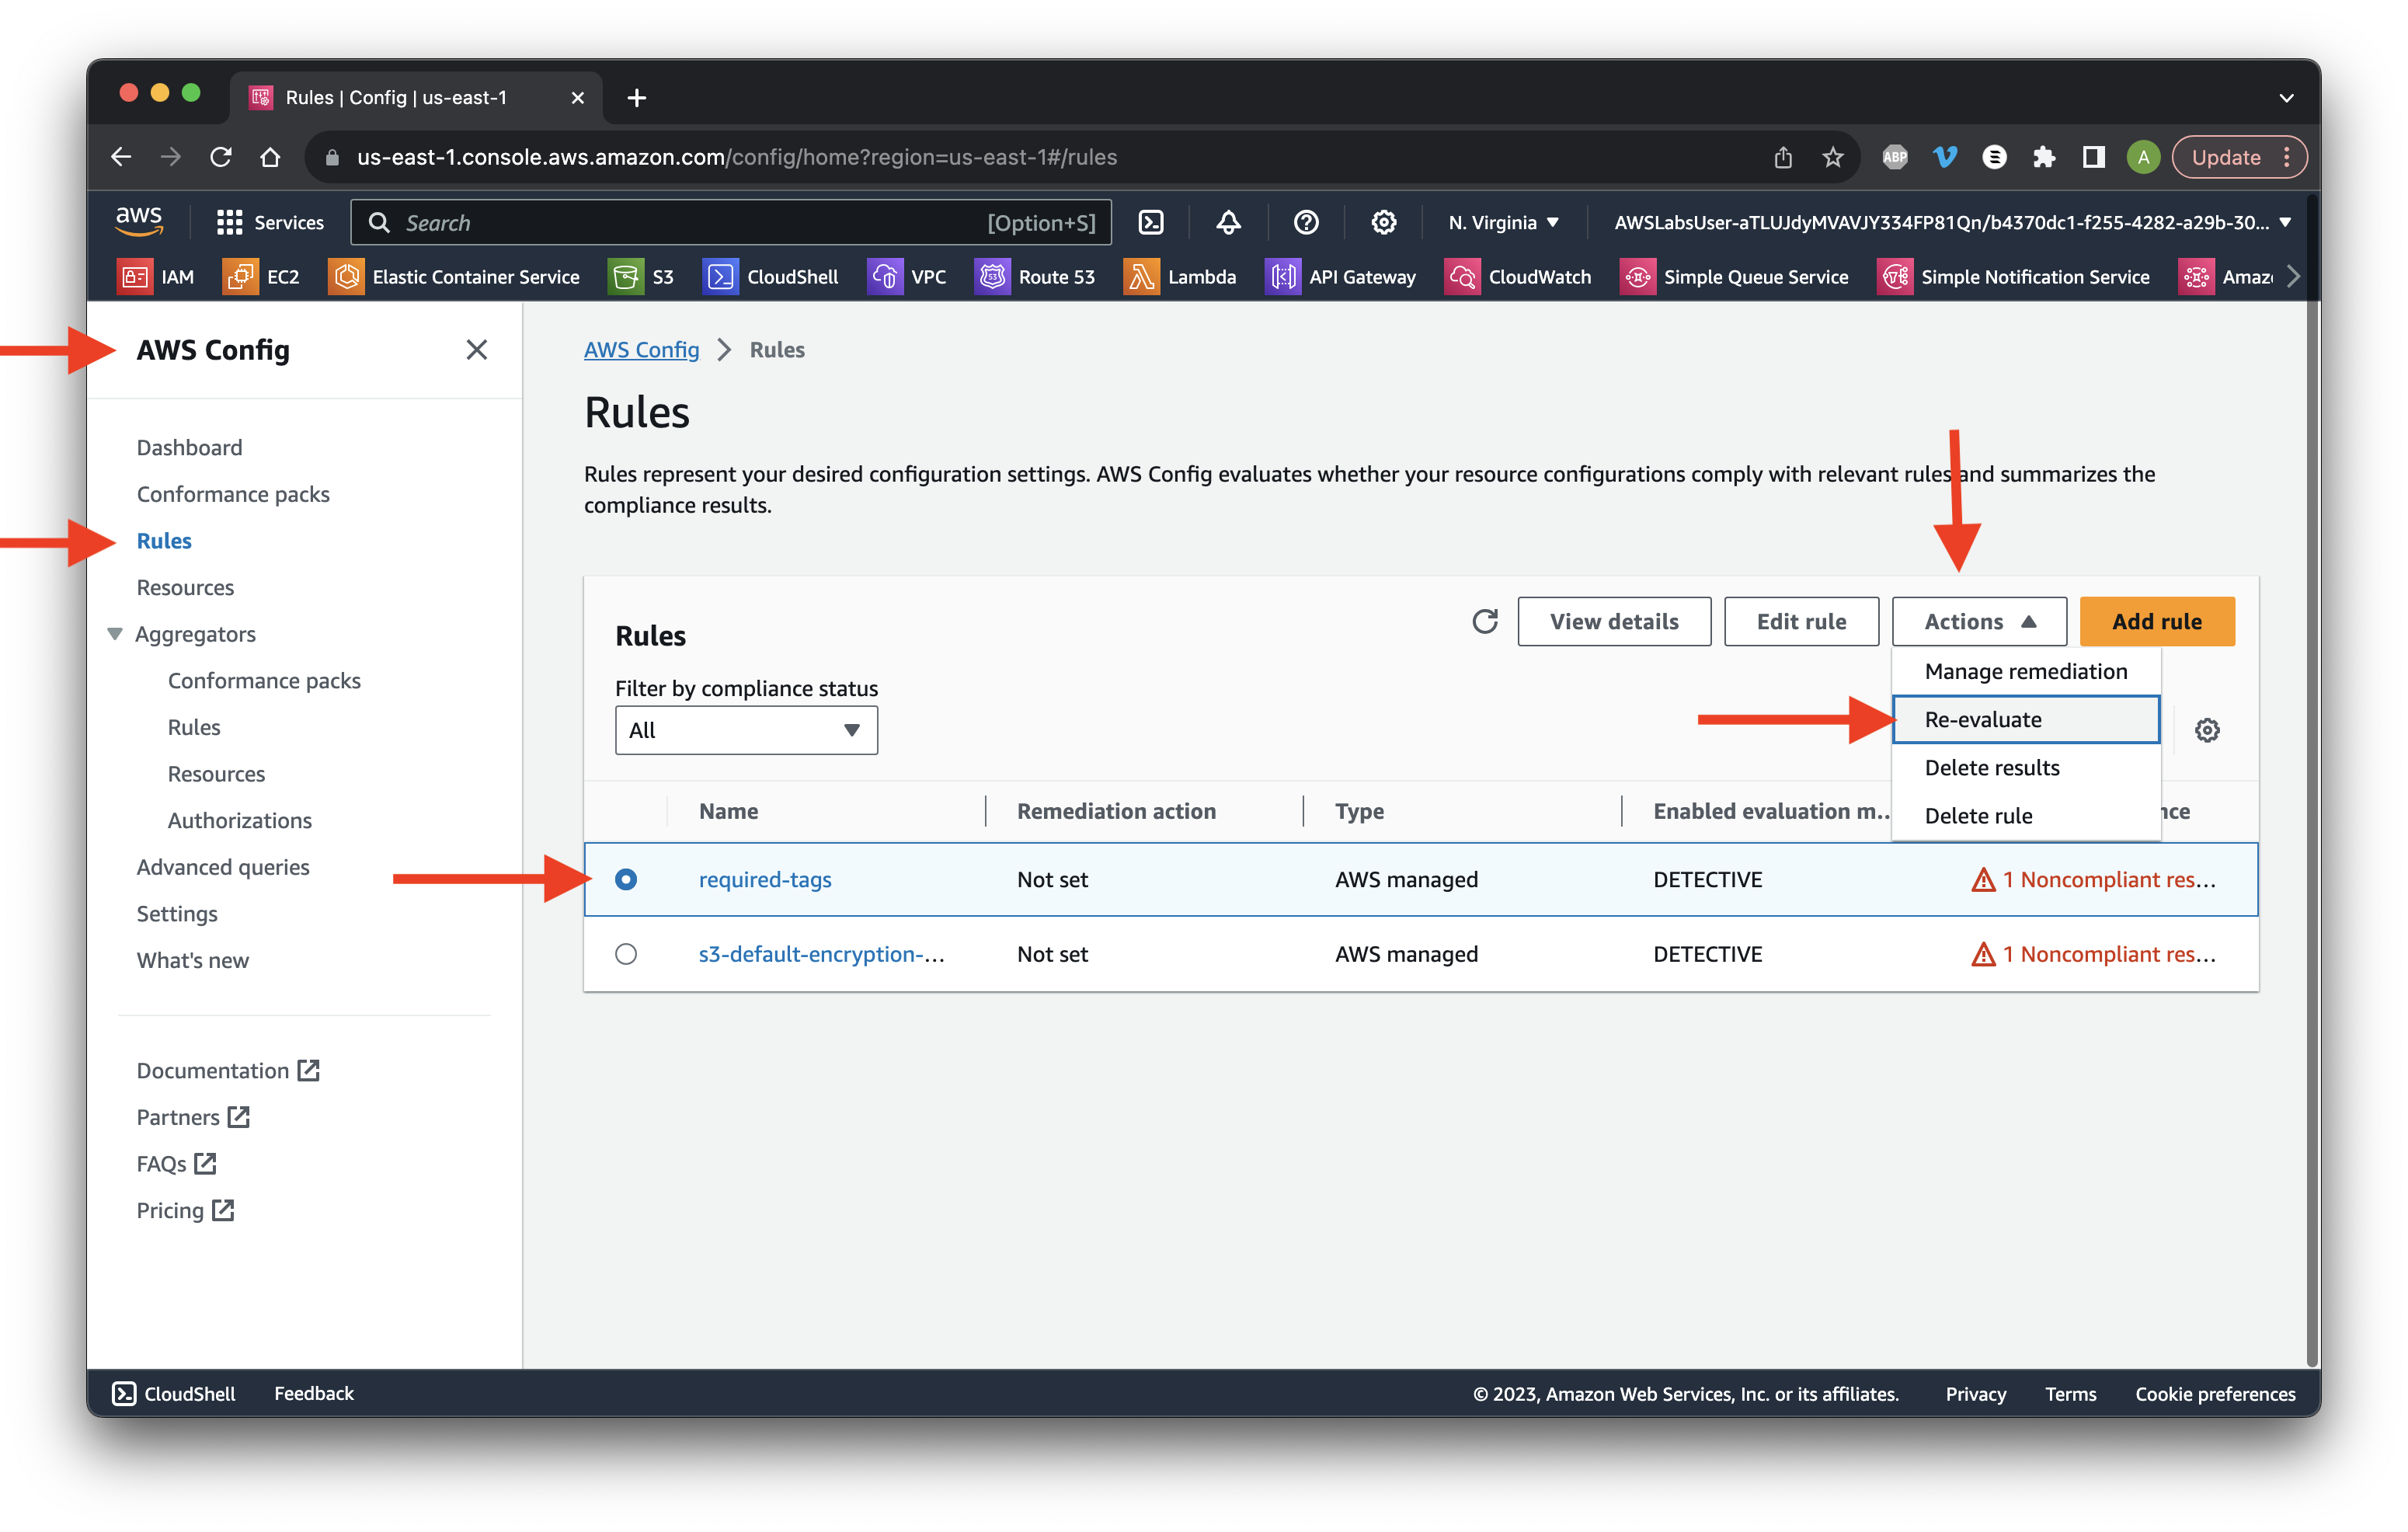Follow the AWS Config breadcrumb link
This screenshot has width=2408, height=1532.
641,349
